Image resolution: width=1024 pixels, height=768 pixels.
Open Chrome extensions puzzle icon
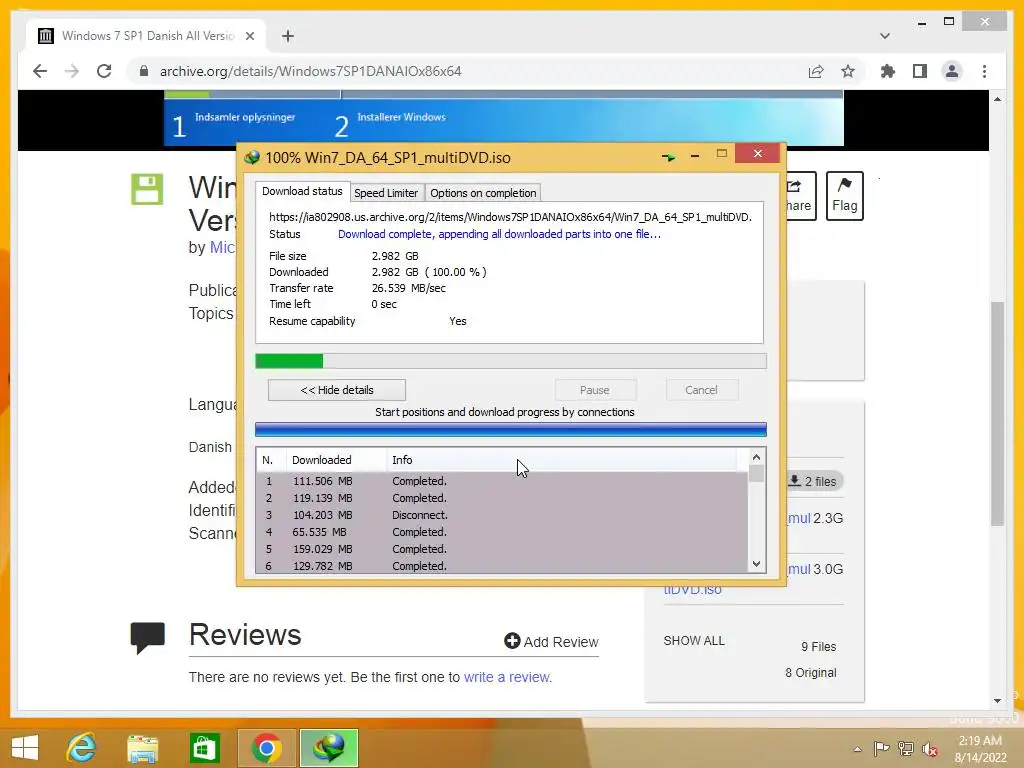pyautogui.click(x=888, y=71)
